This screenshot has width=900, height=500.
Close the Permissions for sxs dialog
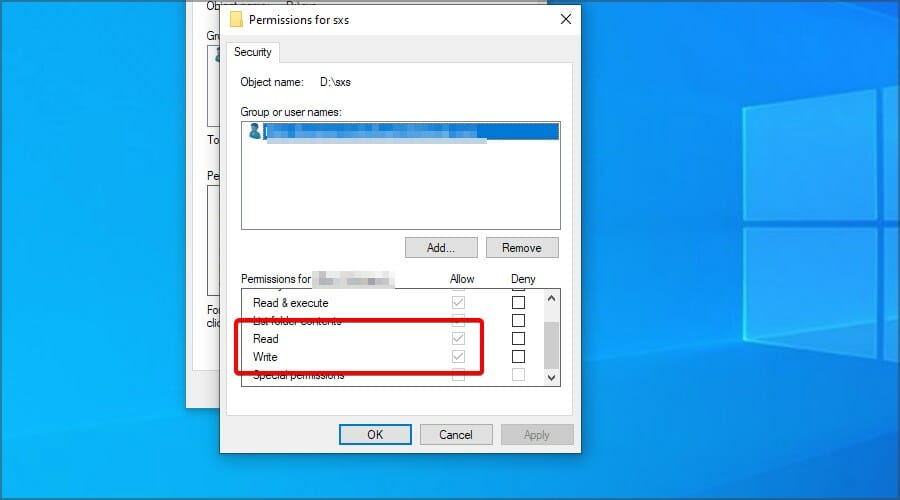565,19
